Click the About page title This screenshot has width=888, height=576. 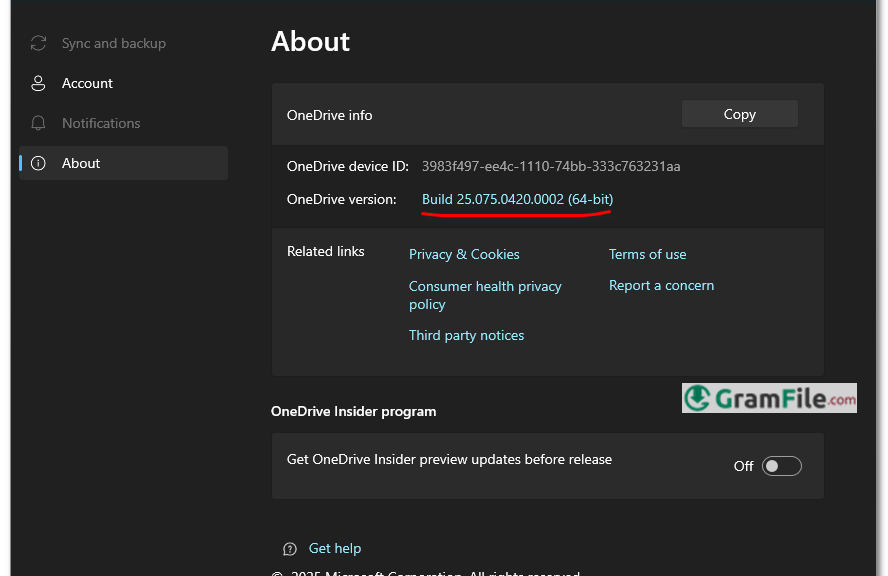tap(310, 41)
